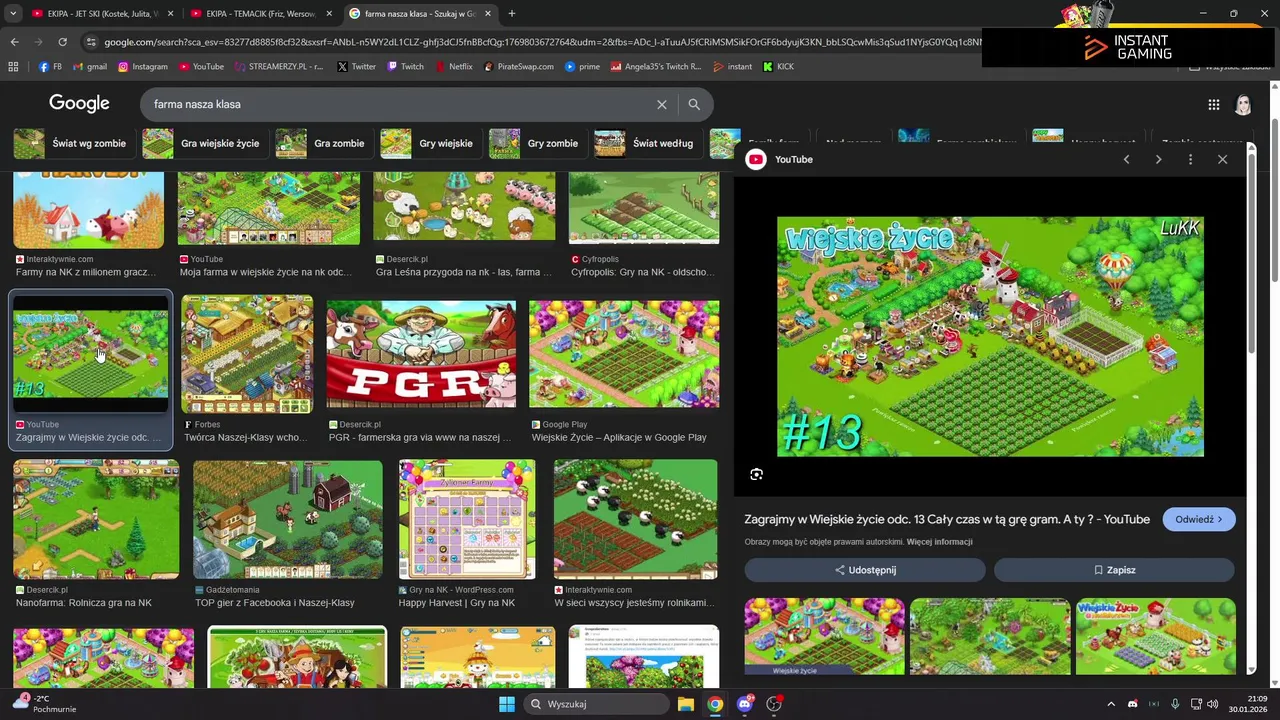1280x720 pixels.
Task: Close the image preview panel
Action: (x=1222, y=159)
